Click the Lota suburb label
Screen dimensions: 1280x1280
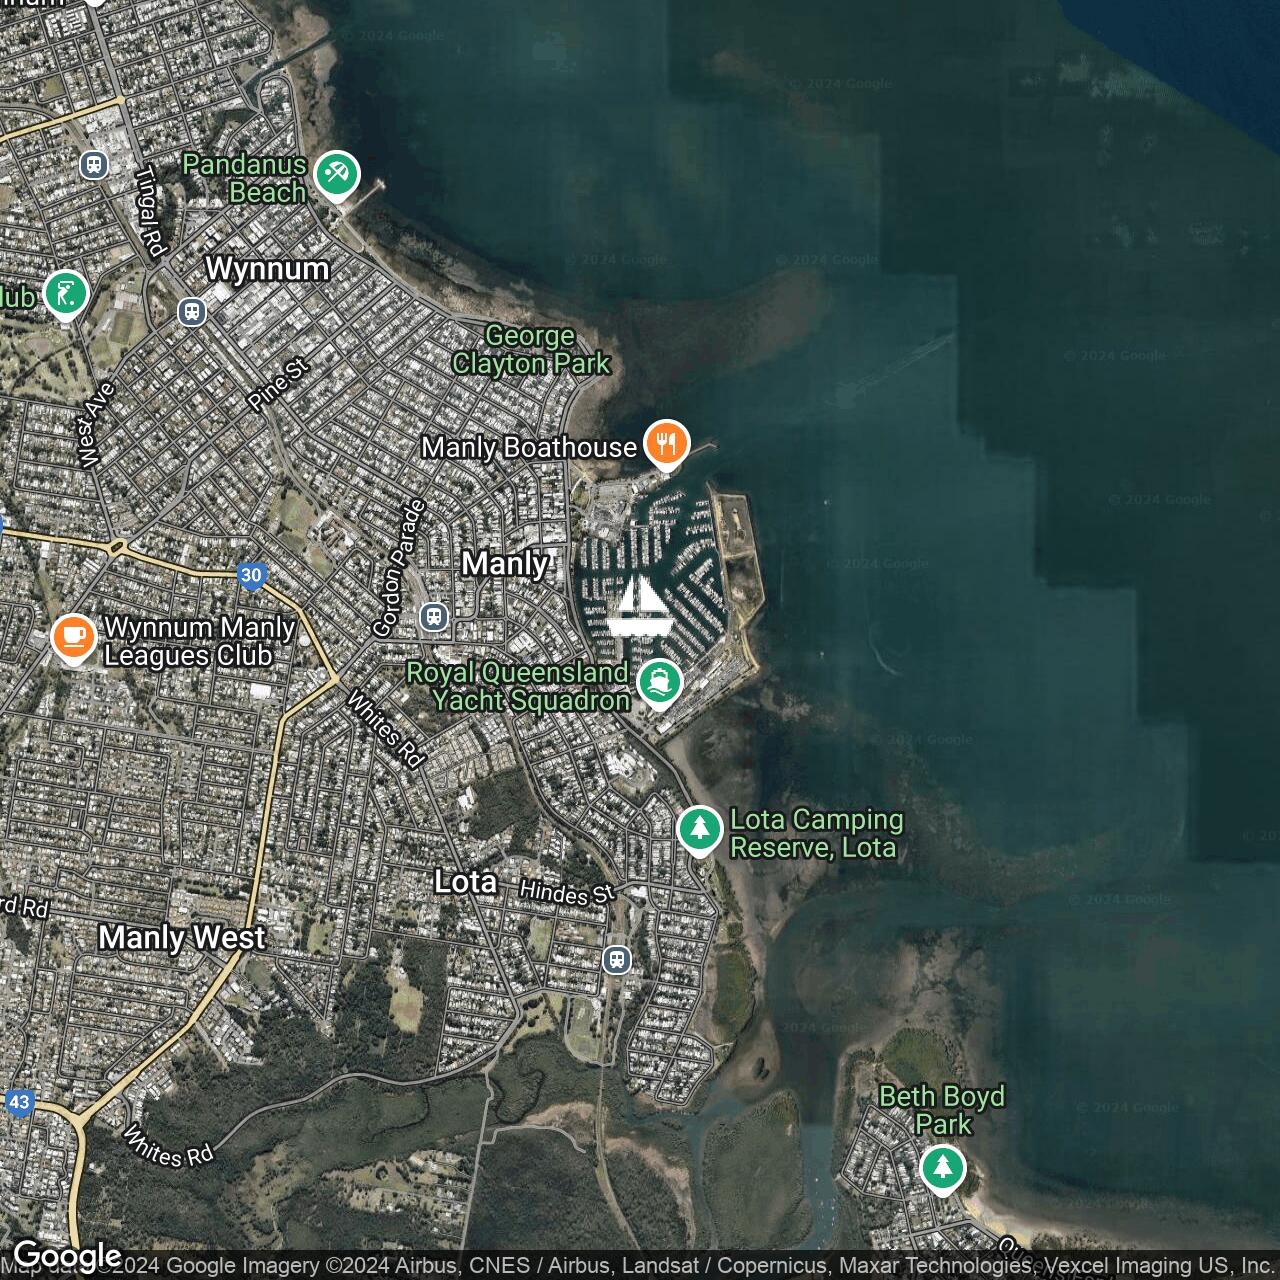465,881
